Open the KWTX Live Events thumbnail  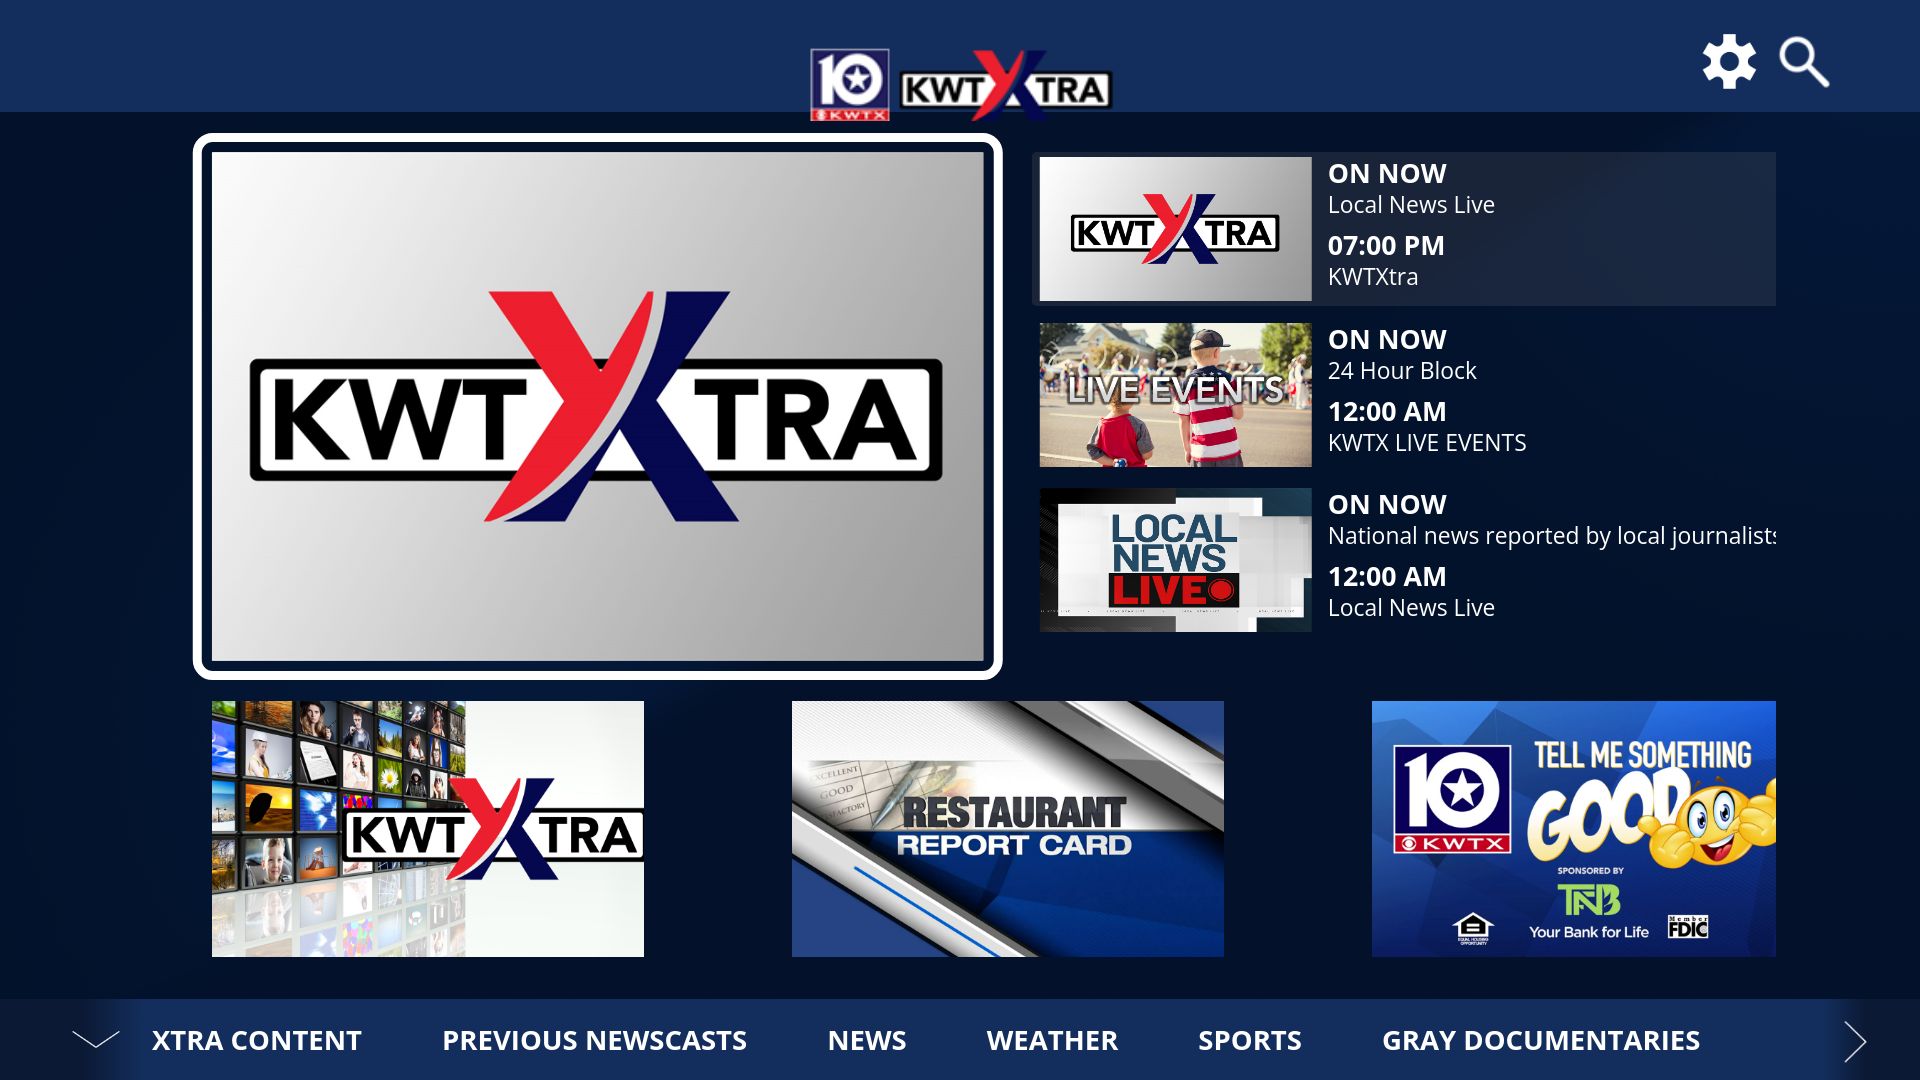point(1174,392)
